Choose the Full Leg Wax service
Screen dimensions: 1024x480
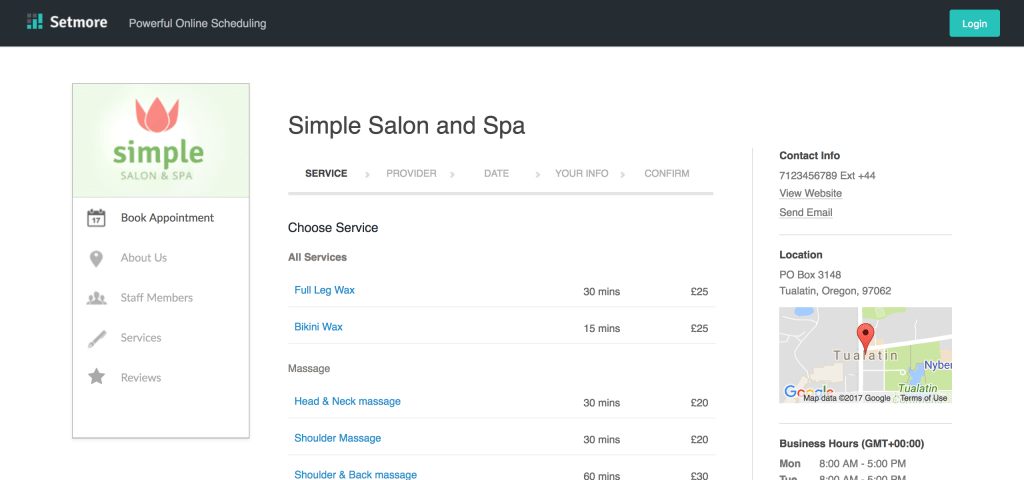point(325,290)
